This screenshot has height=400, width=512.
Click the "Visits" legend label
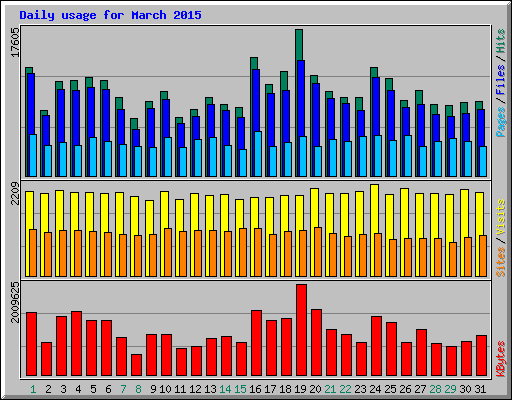pos(501,217)
